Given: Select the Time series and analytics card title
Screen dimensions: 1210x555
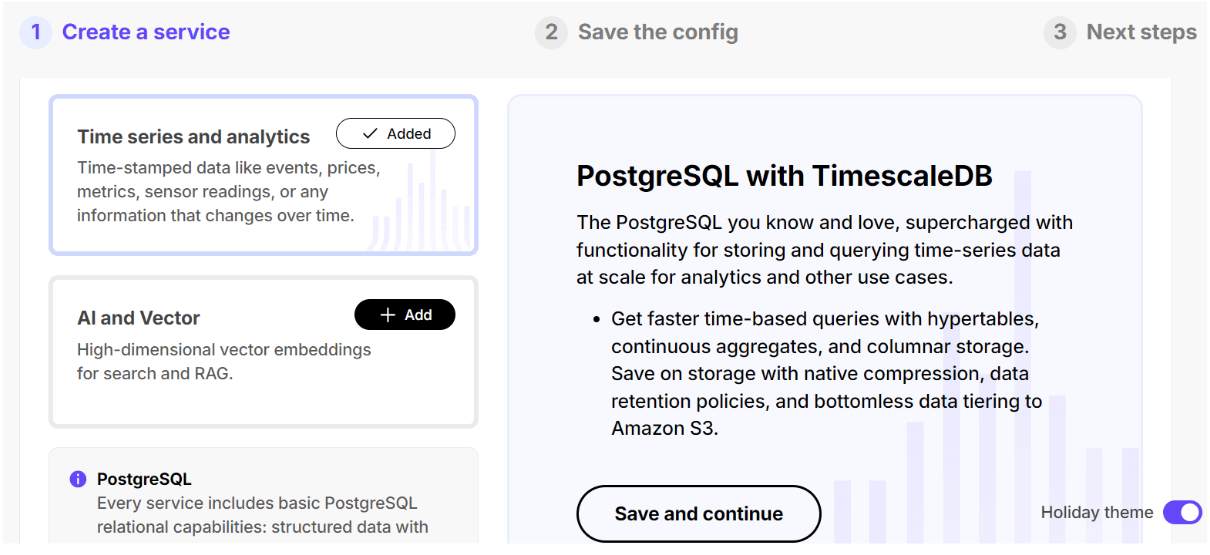Looking at the screenshot, I should tap(194, 137).
